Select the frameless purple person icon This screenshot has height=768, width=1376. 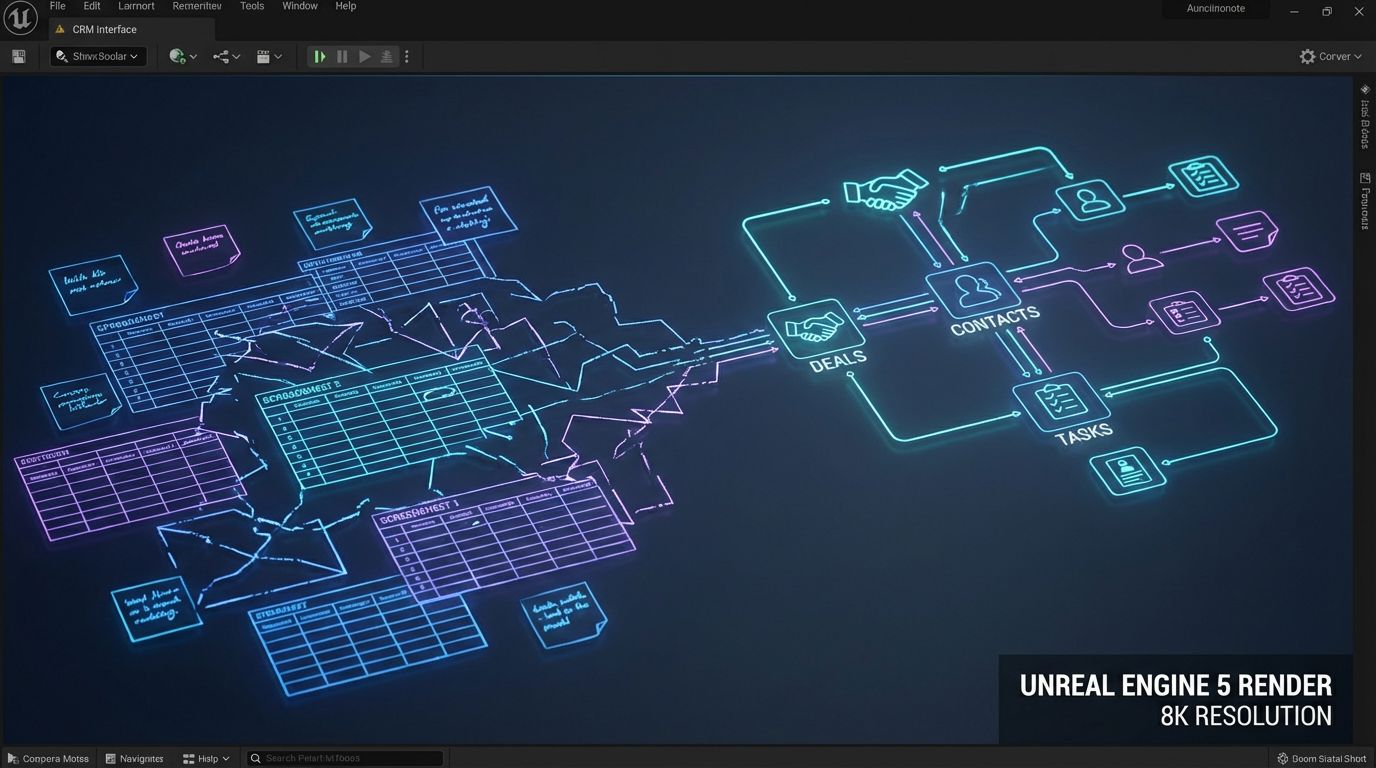pyautogui.click(x=1142, y=258)
